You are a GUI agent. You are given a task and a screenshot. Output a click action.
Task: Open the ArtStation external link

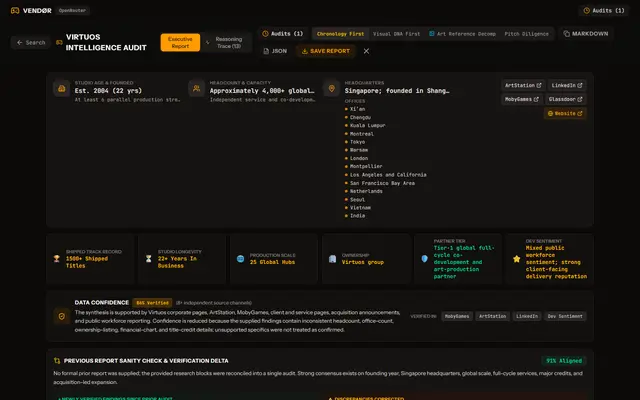pyautogui.click(x=523, y=85)
